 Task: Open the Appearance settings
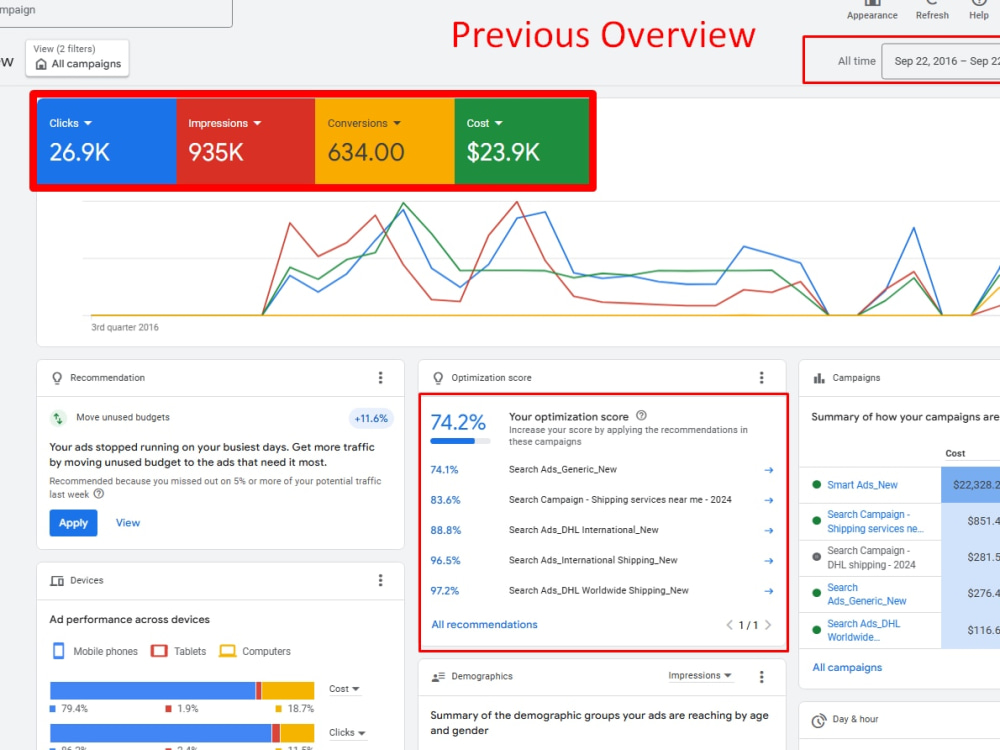click(x=872, y=10)
